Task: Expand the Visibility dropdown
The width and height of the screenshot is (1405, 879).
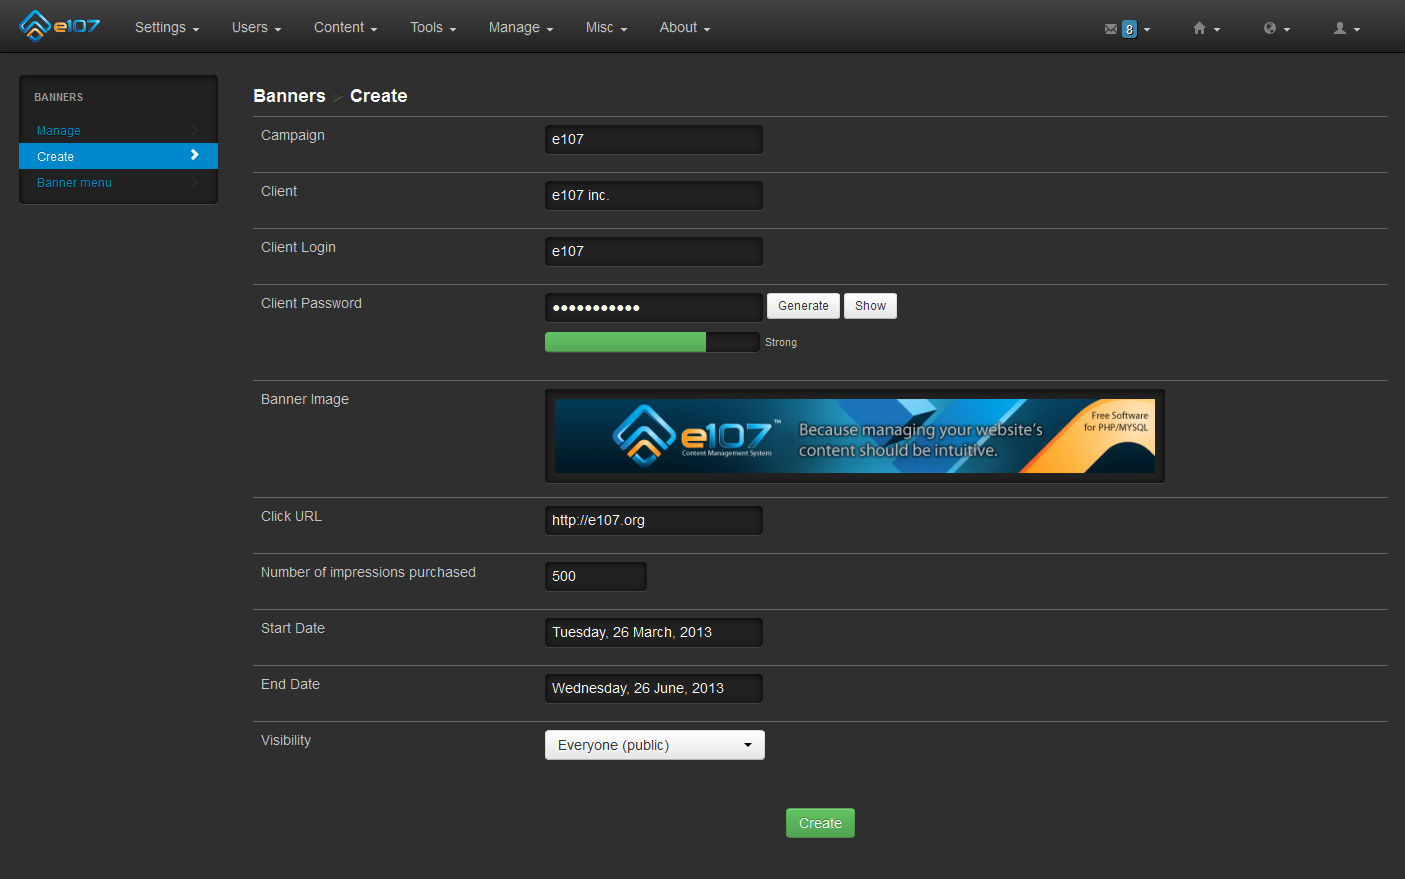Action: 654,745
